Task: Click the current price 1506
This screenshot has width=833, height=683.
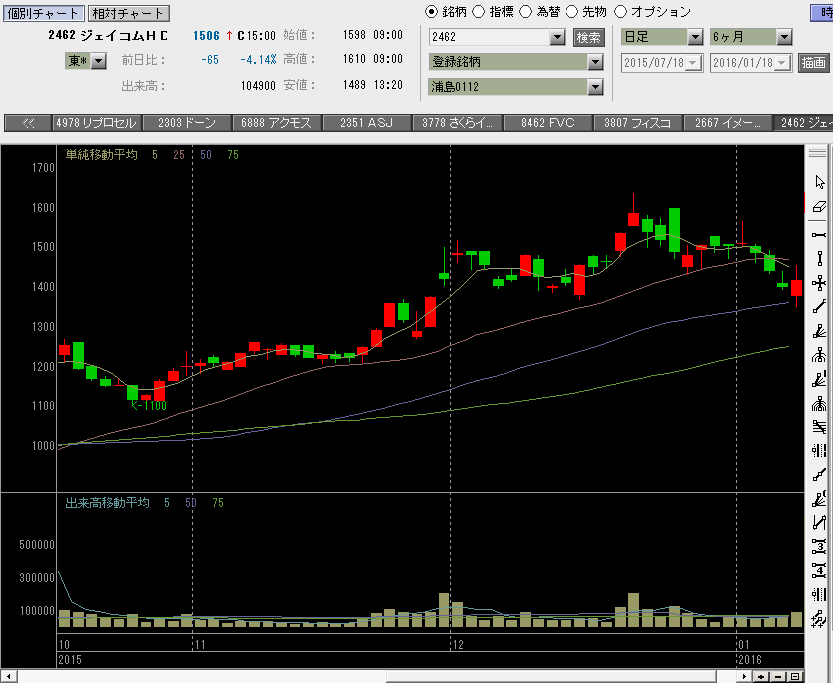Action: click(206, 36)
